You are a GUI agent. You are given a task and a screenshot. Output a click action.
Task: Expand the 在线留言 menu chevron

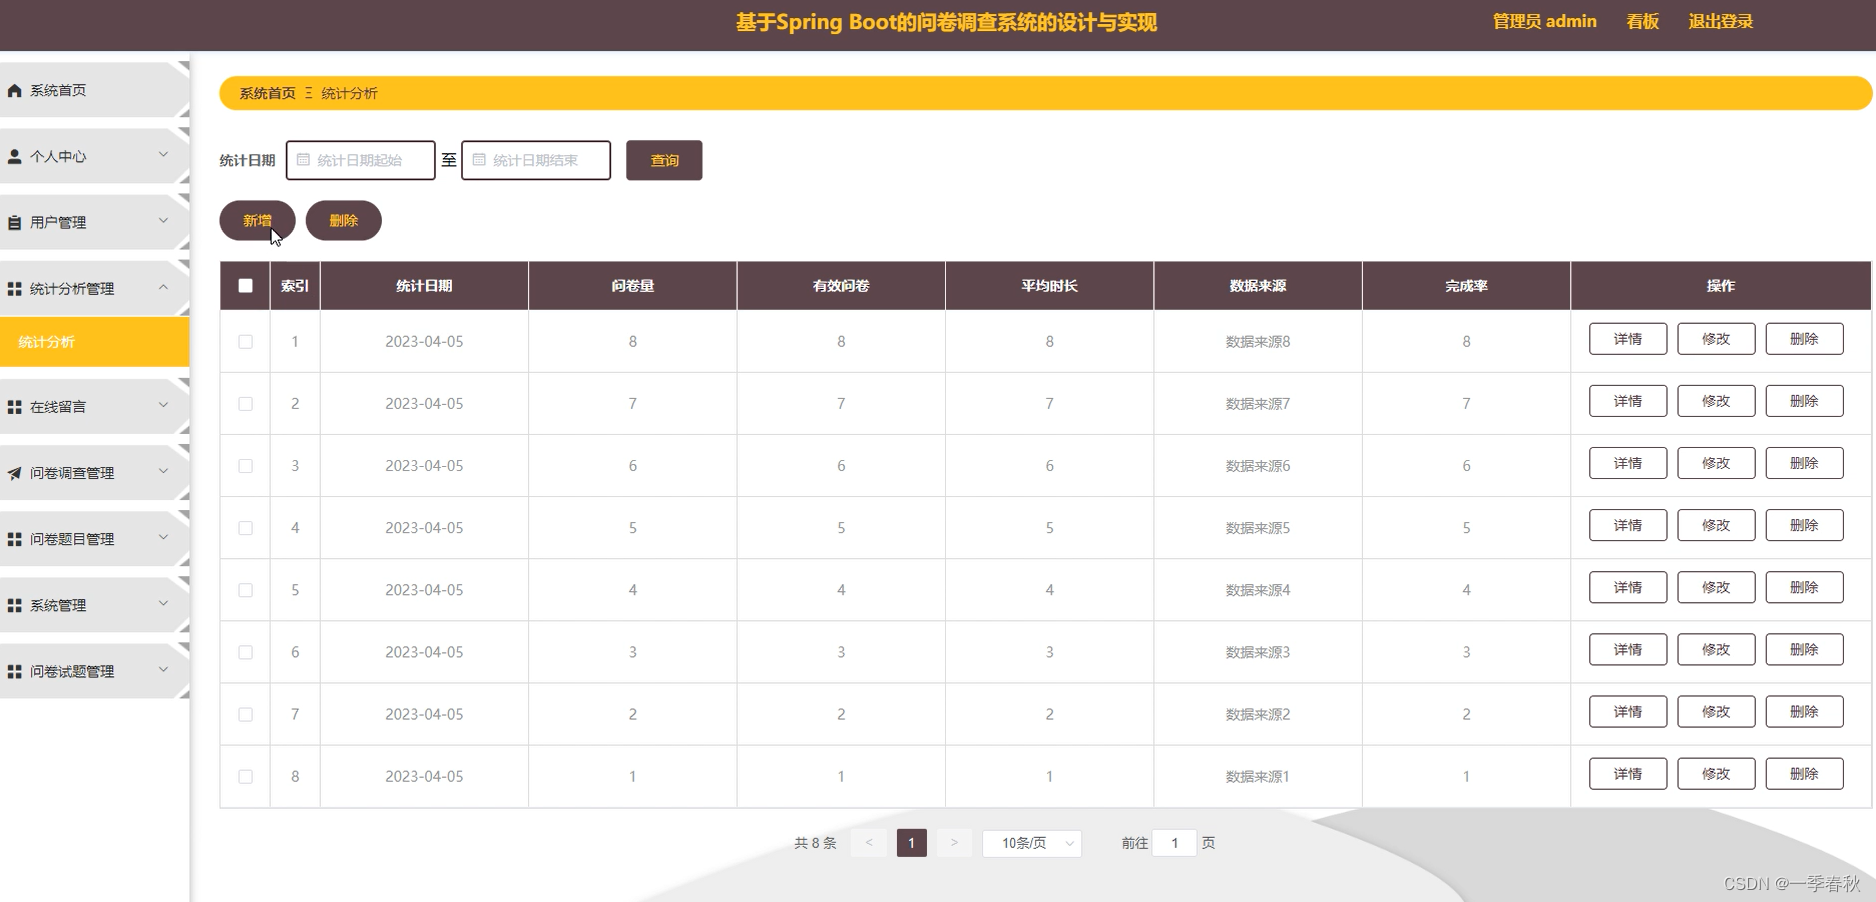[163, 404]
